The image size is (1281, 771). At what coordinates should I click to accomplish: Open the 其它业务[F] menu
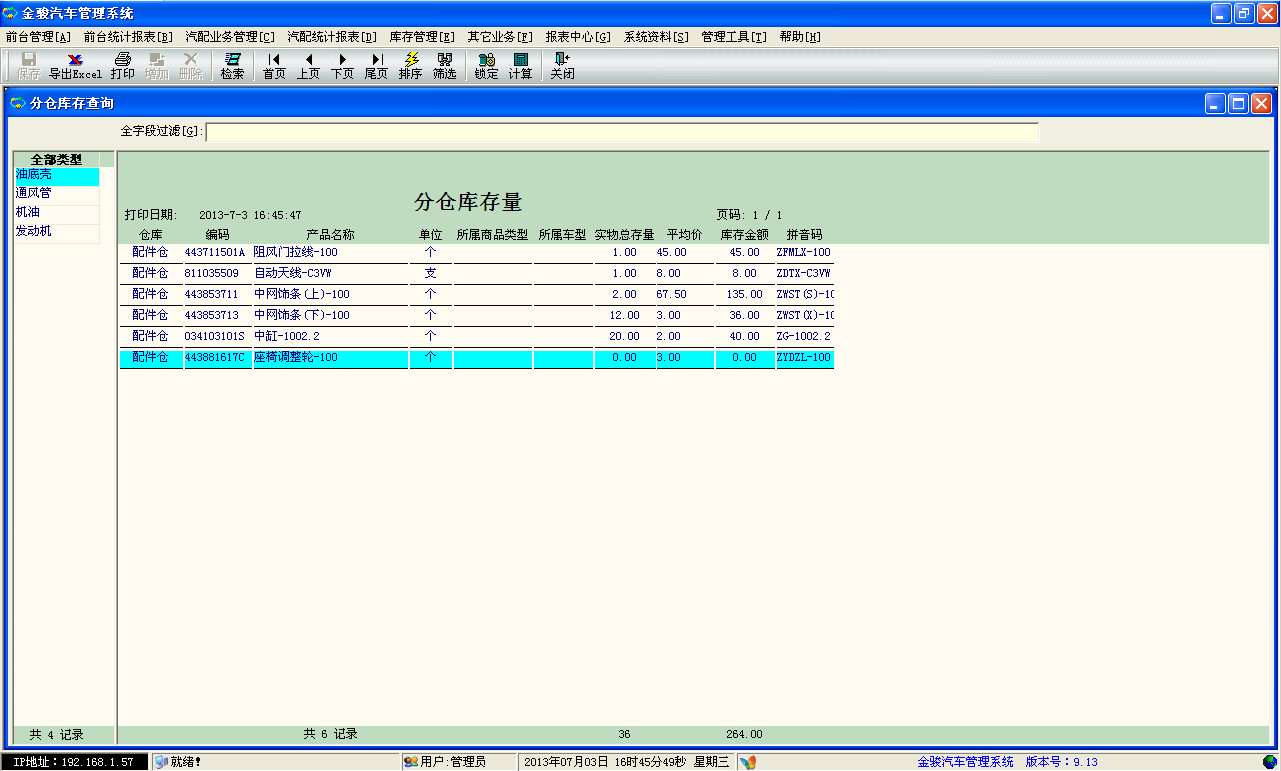pos(500,37)
